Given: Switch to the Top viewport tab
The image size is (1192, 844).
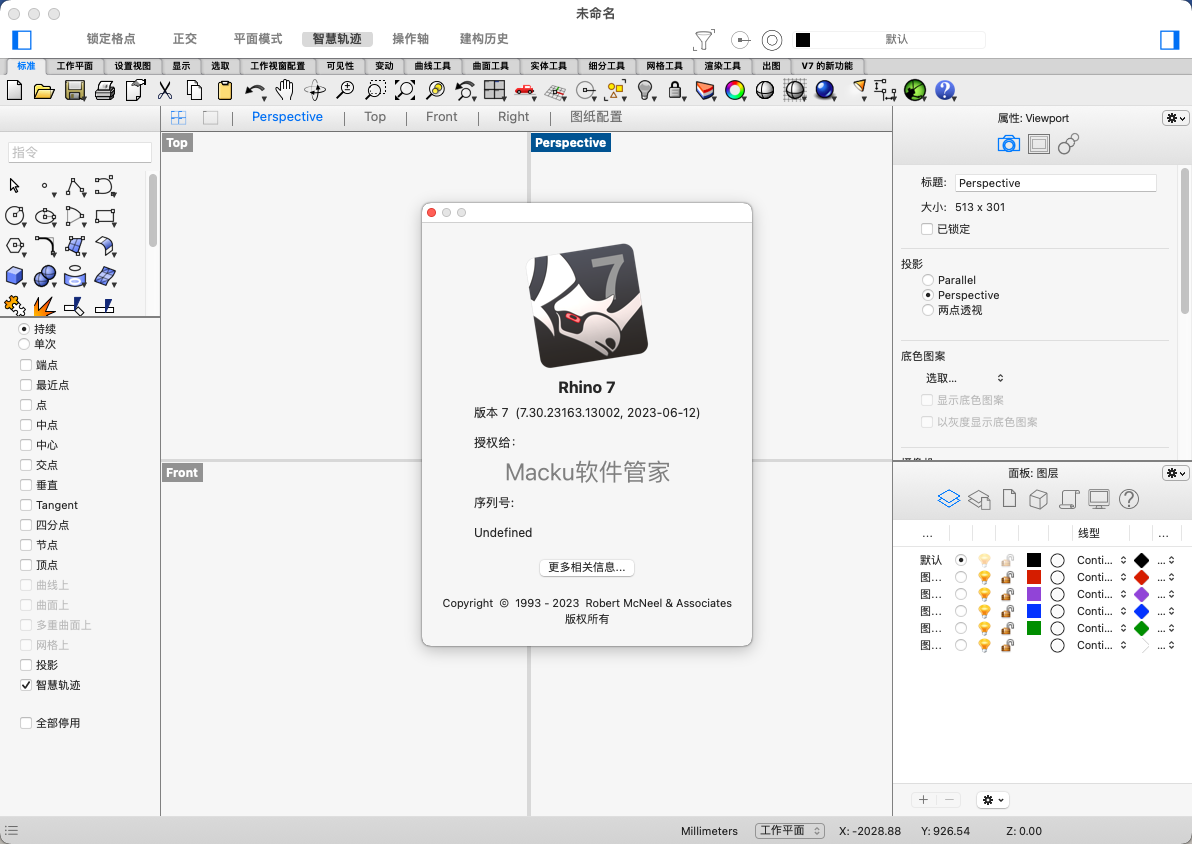Looking at the screenshot, I should pyautogui.click(x=375, y=117).
